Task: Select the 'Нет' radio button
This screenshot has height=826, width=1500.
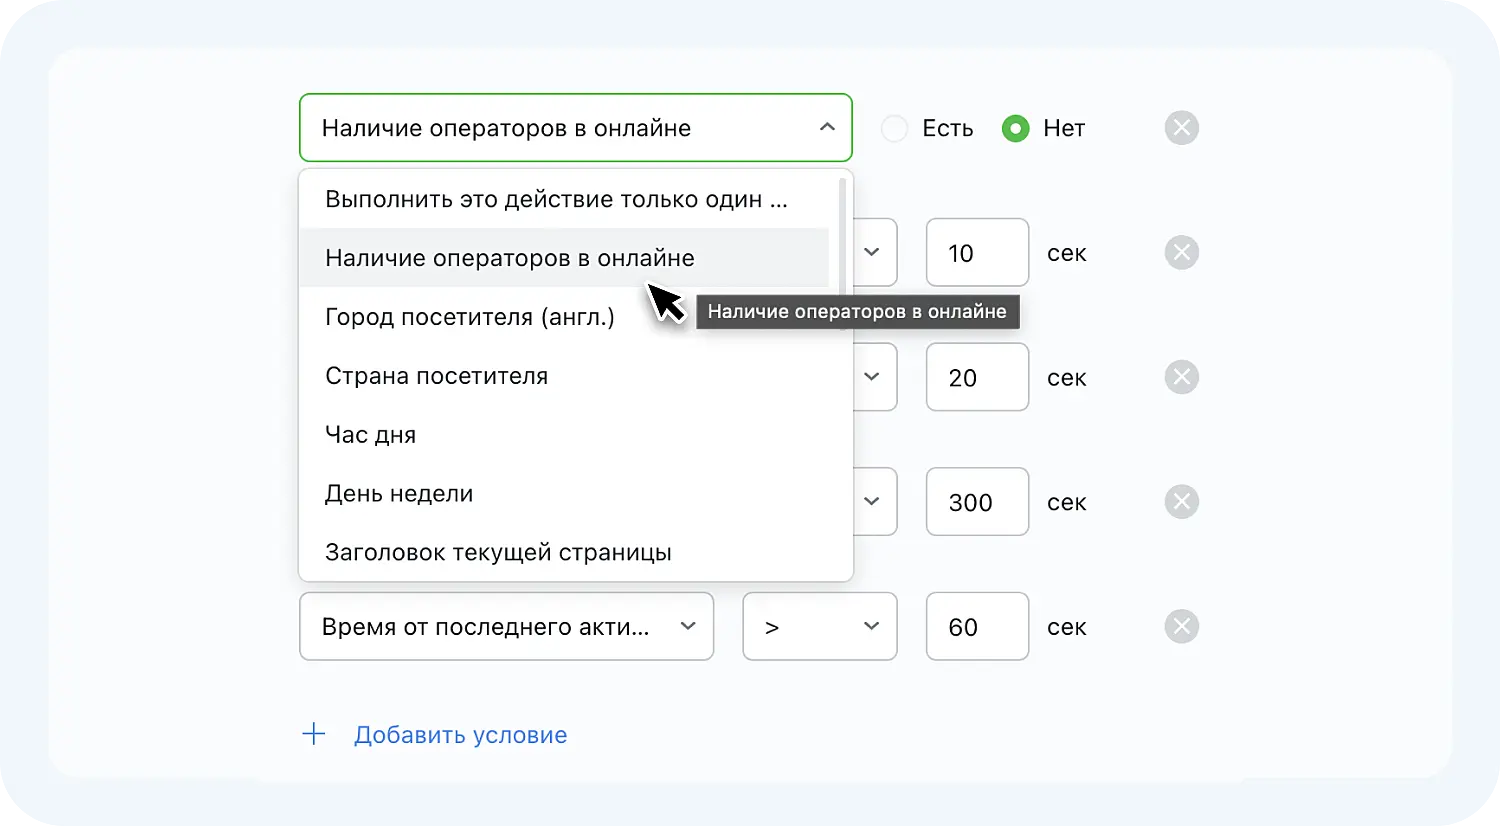Action: (1015, 128)
